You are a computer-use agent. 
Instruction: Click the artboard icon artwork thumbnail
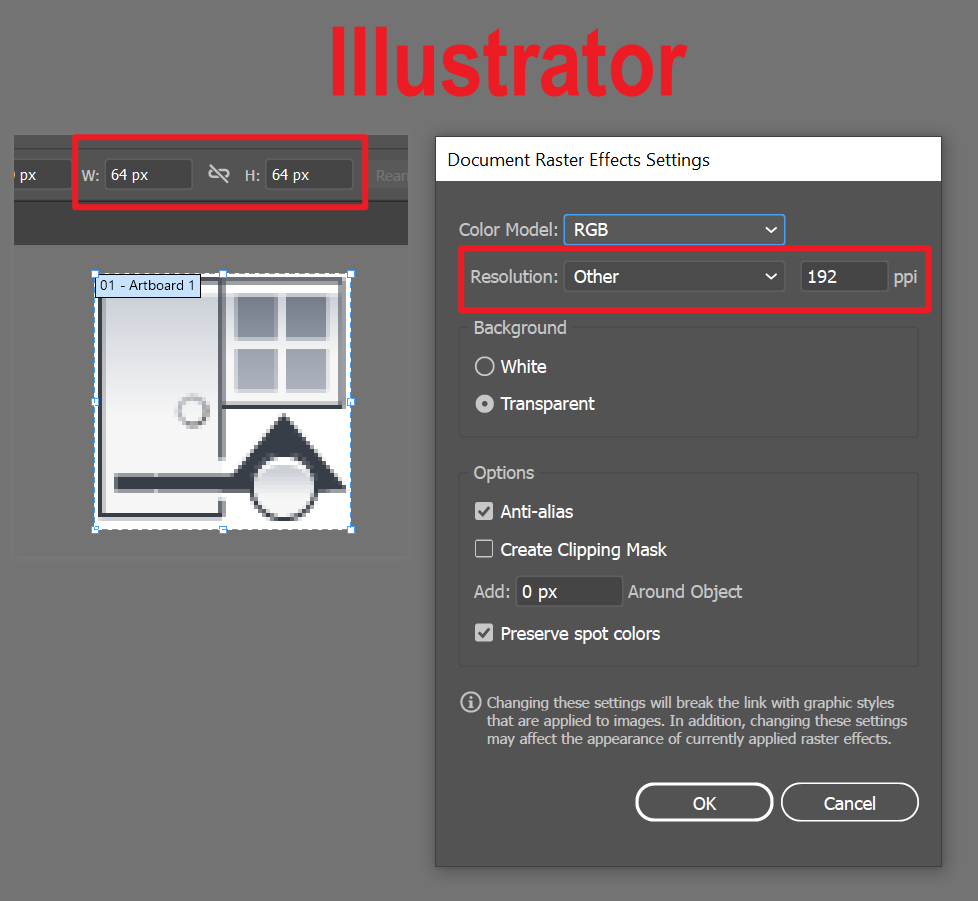pos(223,402)
